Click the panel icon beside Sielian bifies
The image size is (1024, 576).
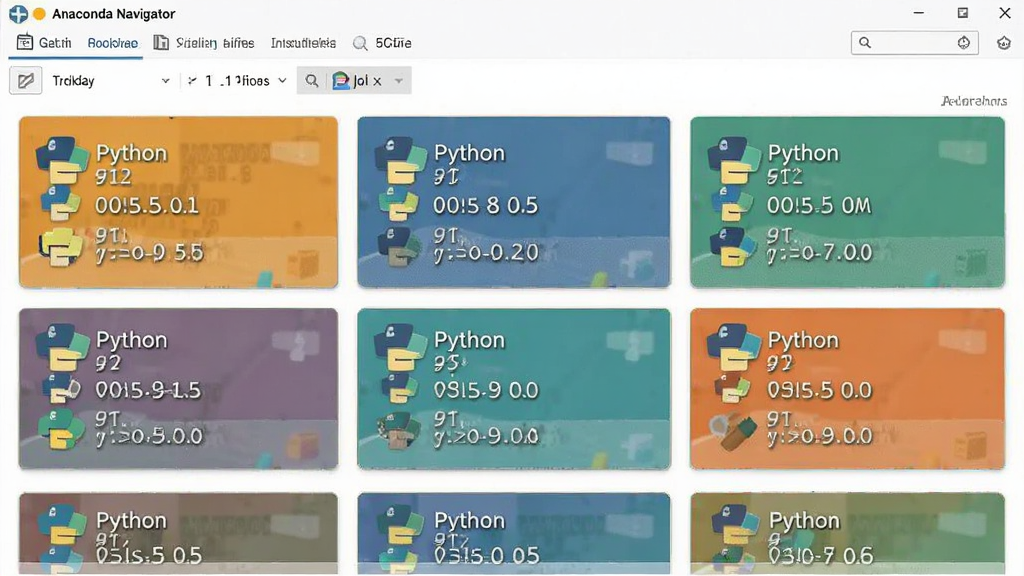(x=161, y=42)
